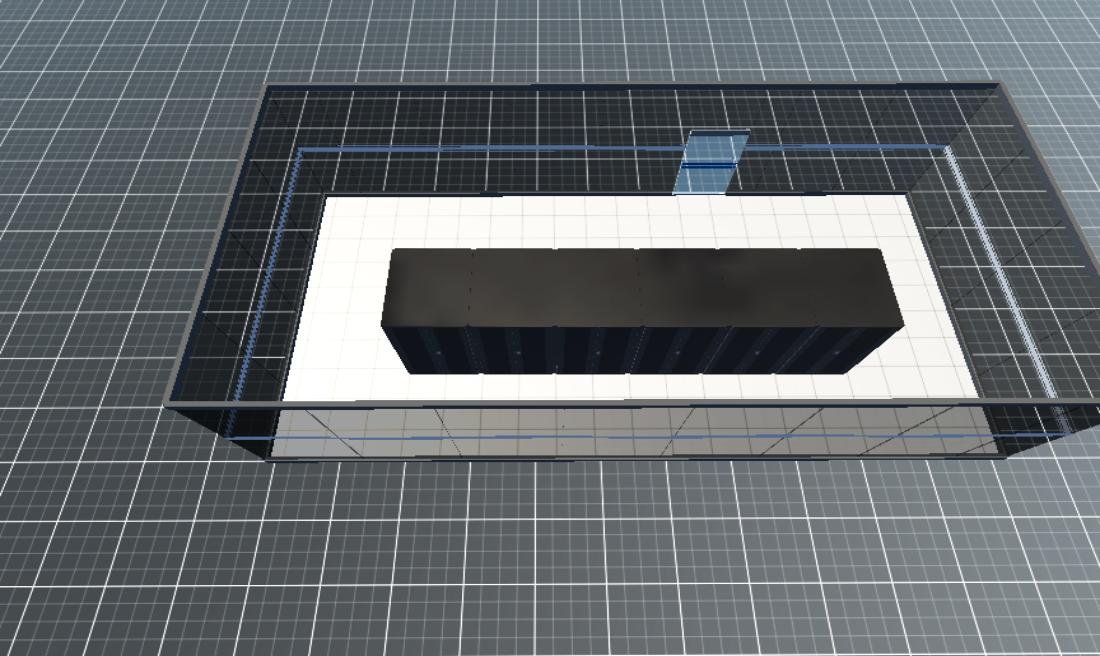Click the blue stripe on the back wall
The width and height of the screenshot is (1100, 656).
pos(500,149)
